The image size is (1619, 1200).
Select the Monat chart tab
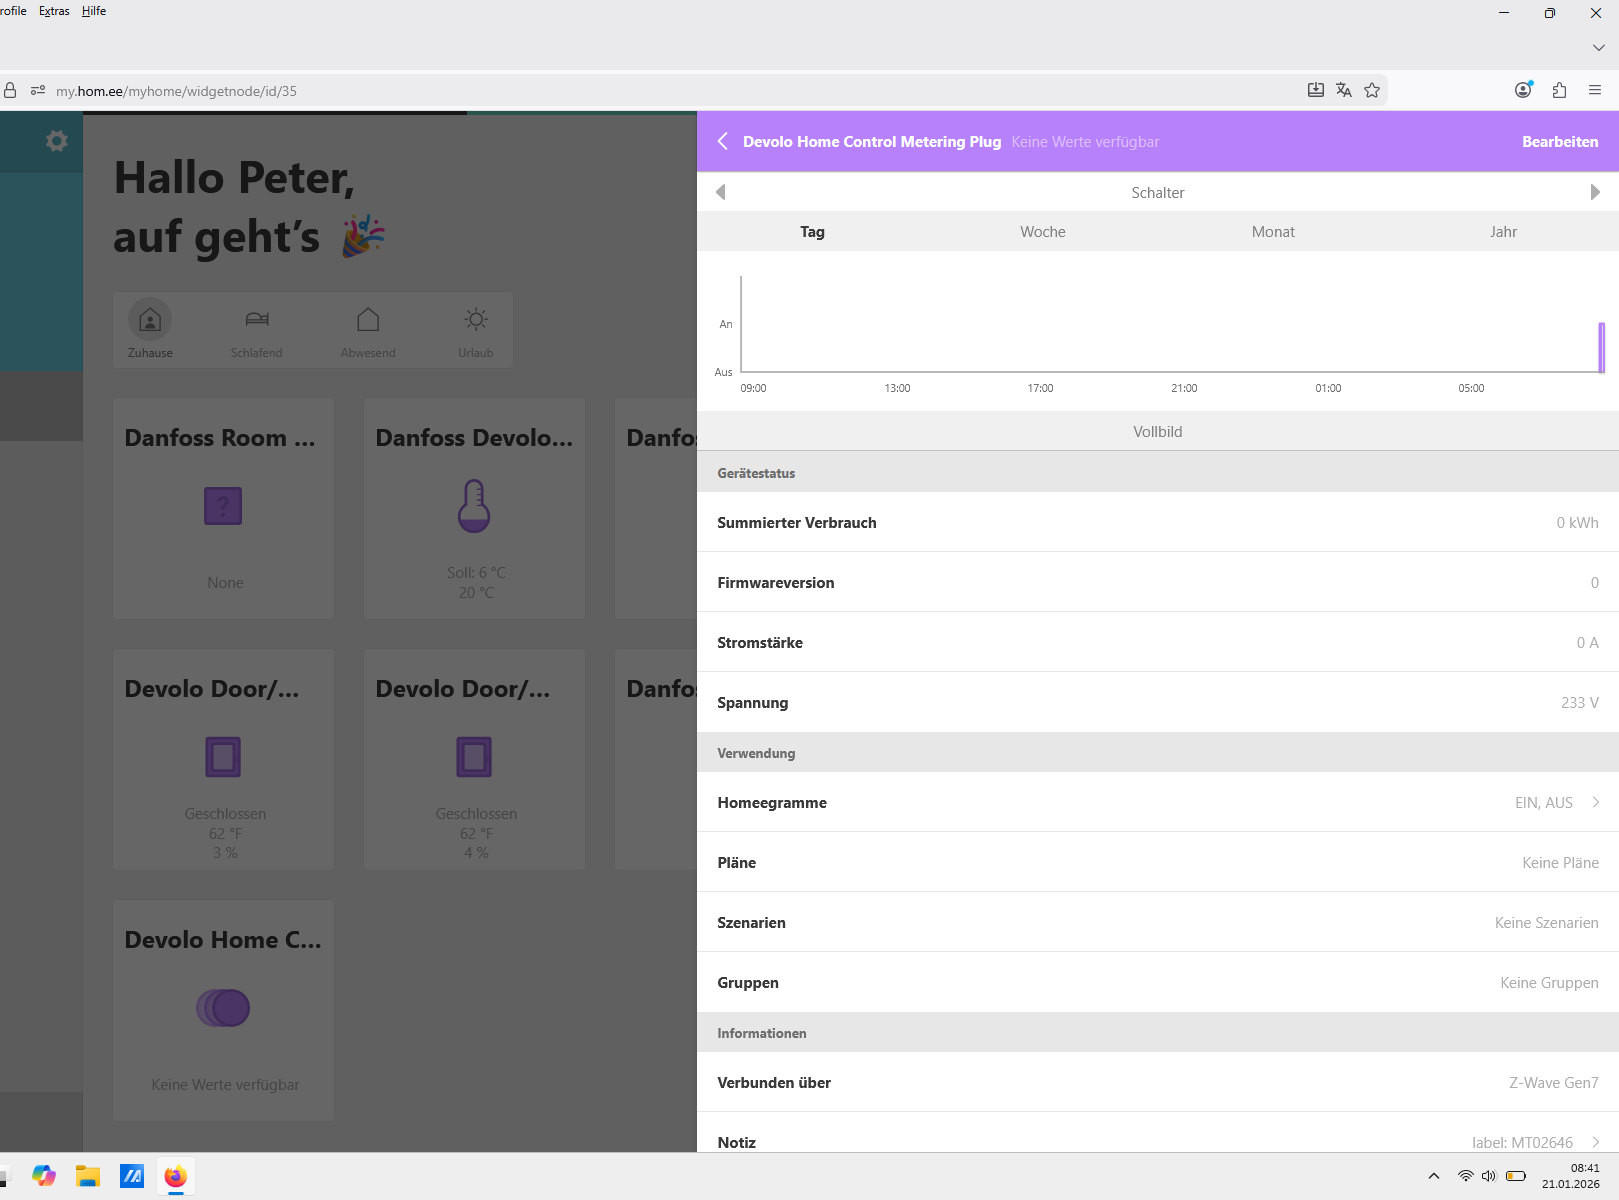[1272, 232]
